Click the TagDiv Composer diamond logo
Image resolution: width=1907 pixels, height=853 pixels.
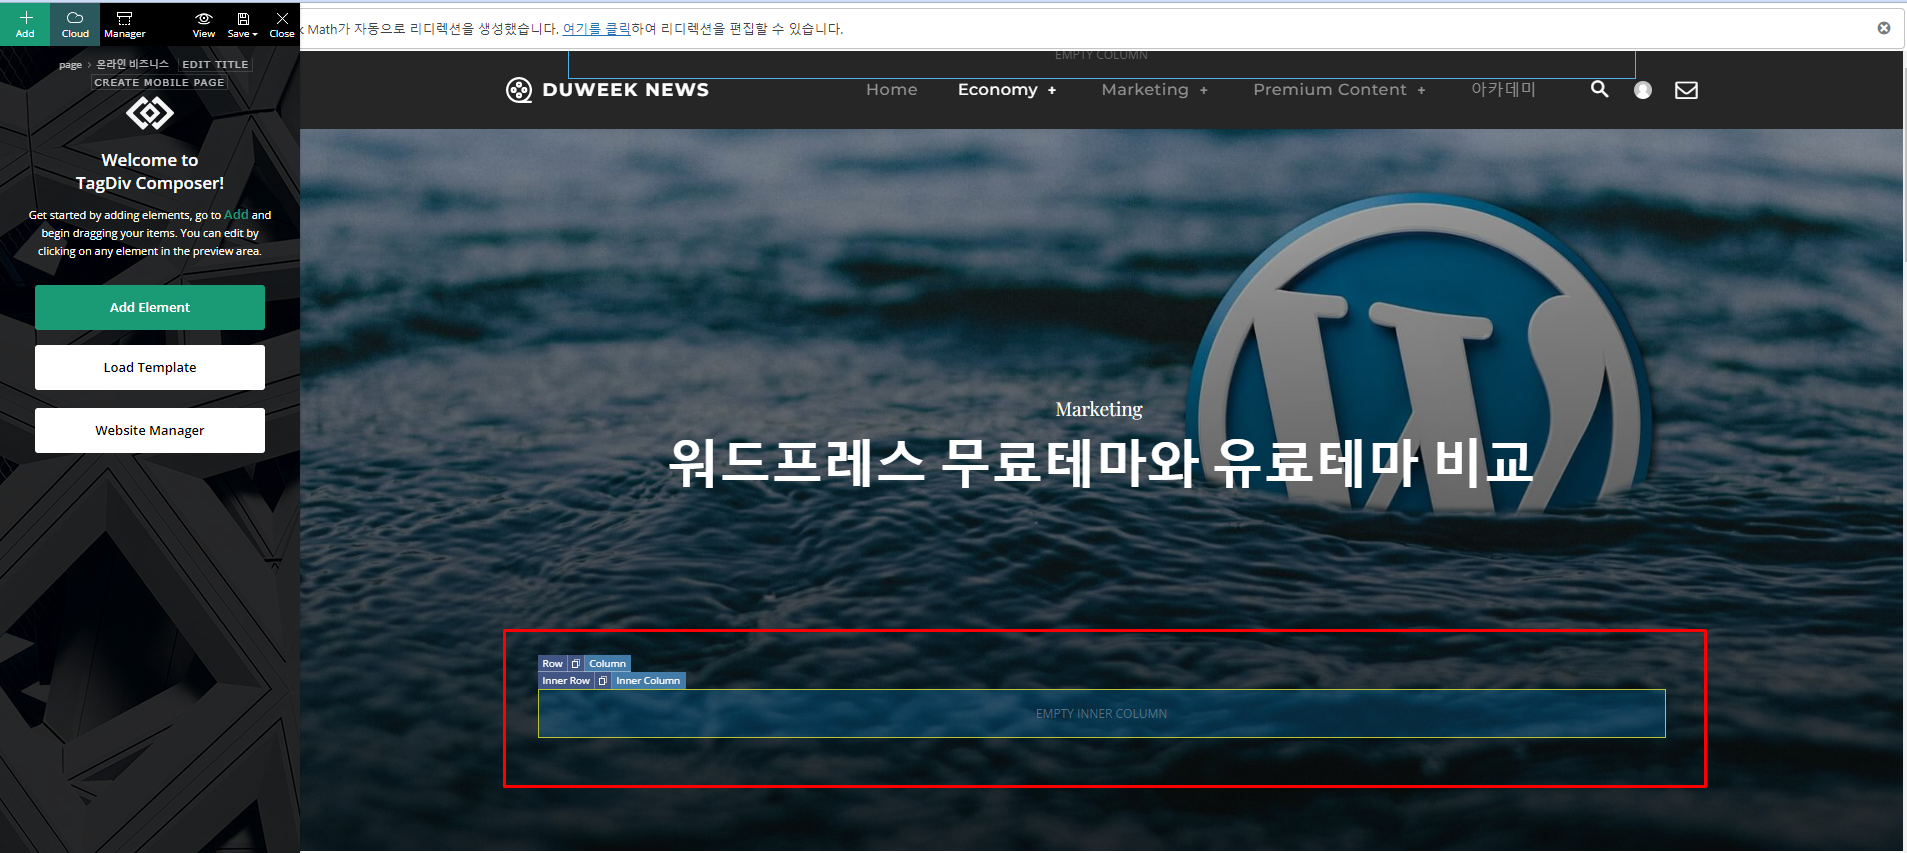(150, 113)
